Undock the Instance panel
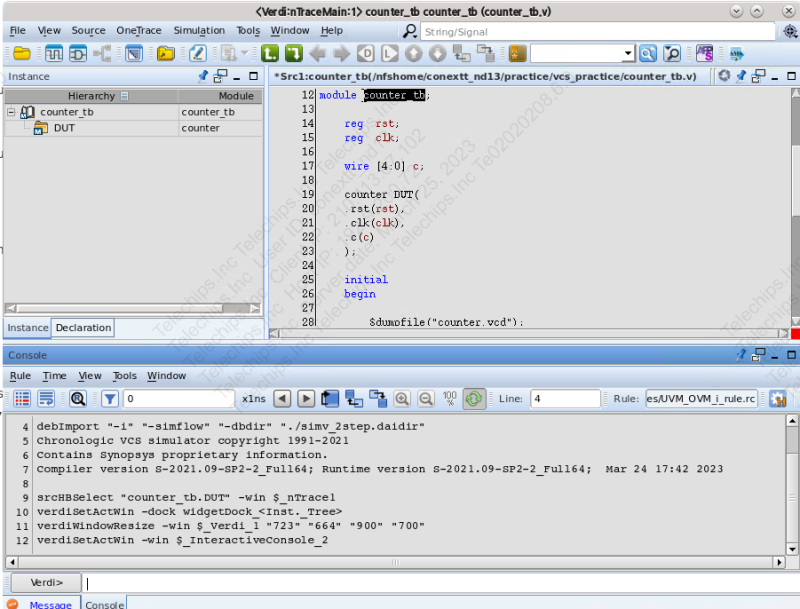Viewport: 800px width, 609px height. tap(220, 77)
